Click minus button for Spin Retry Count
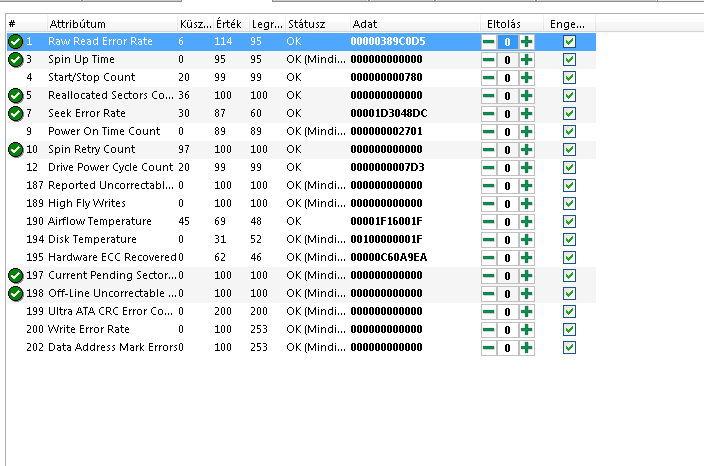Viewport: 704px width, 466px height. pyautogui.click(x=488, y=149)
